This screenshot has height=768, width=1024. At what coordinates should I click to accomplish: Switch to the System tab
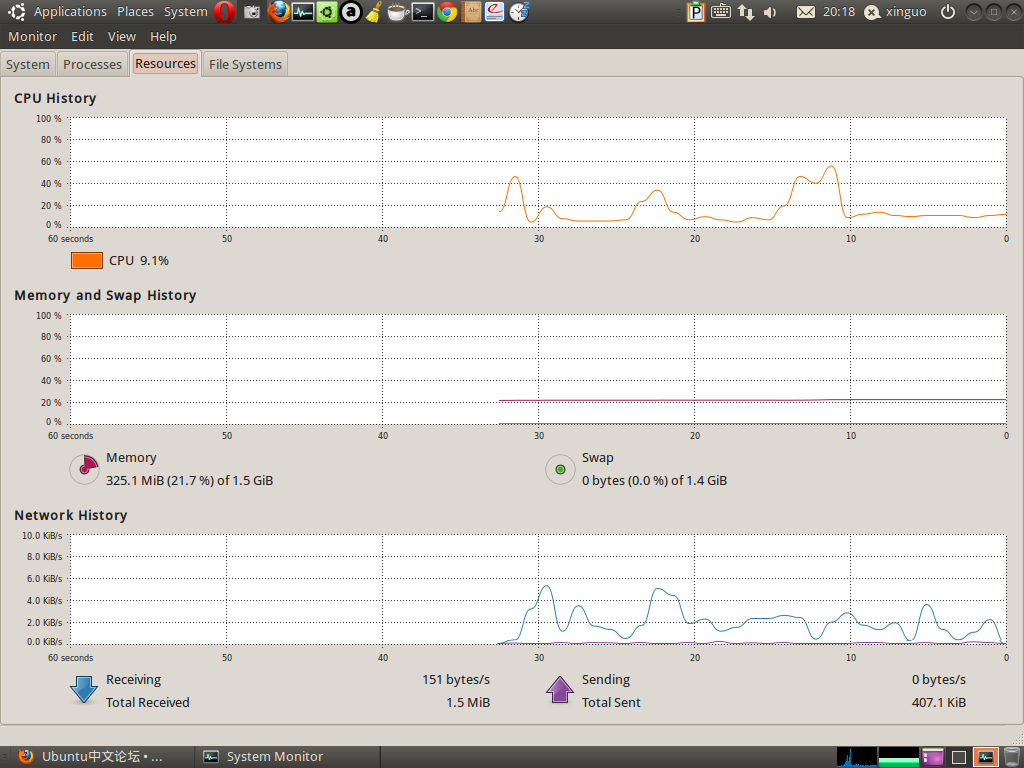(28, 64)
